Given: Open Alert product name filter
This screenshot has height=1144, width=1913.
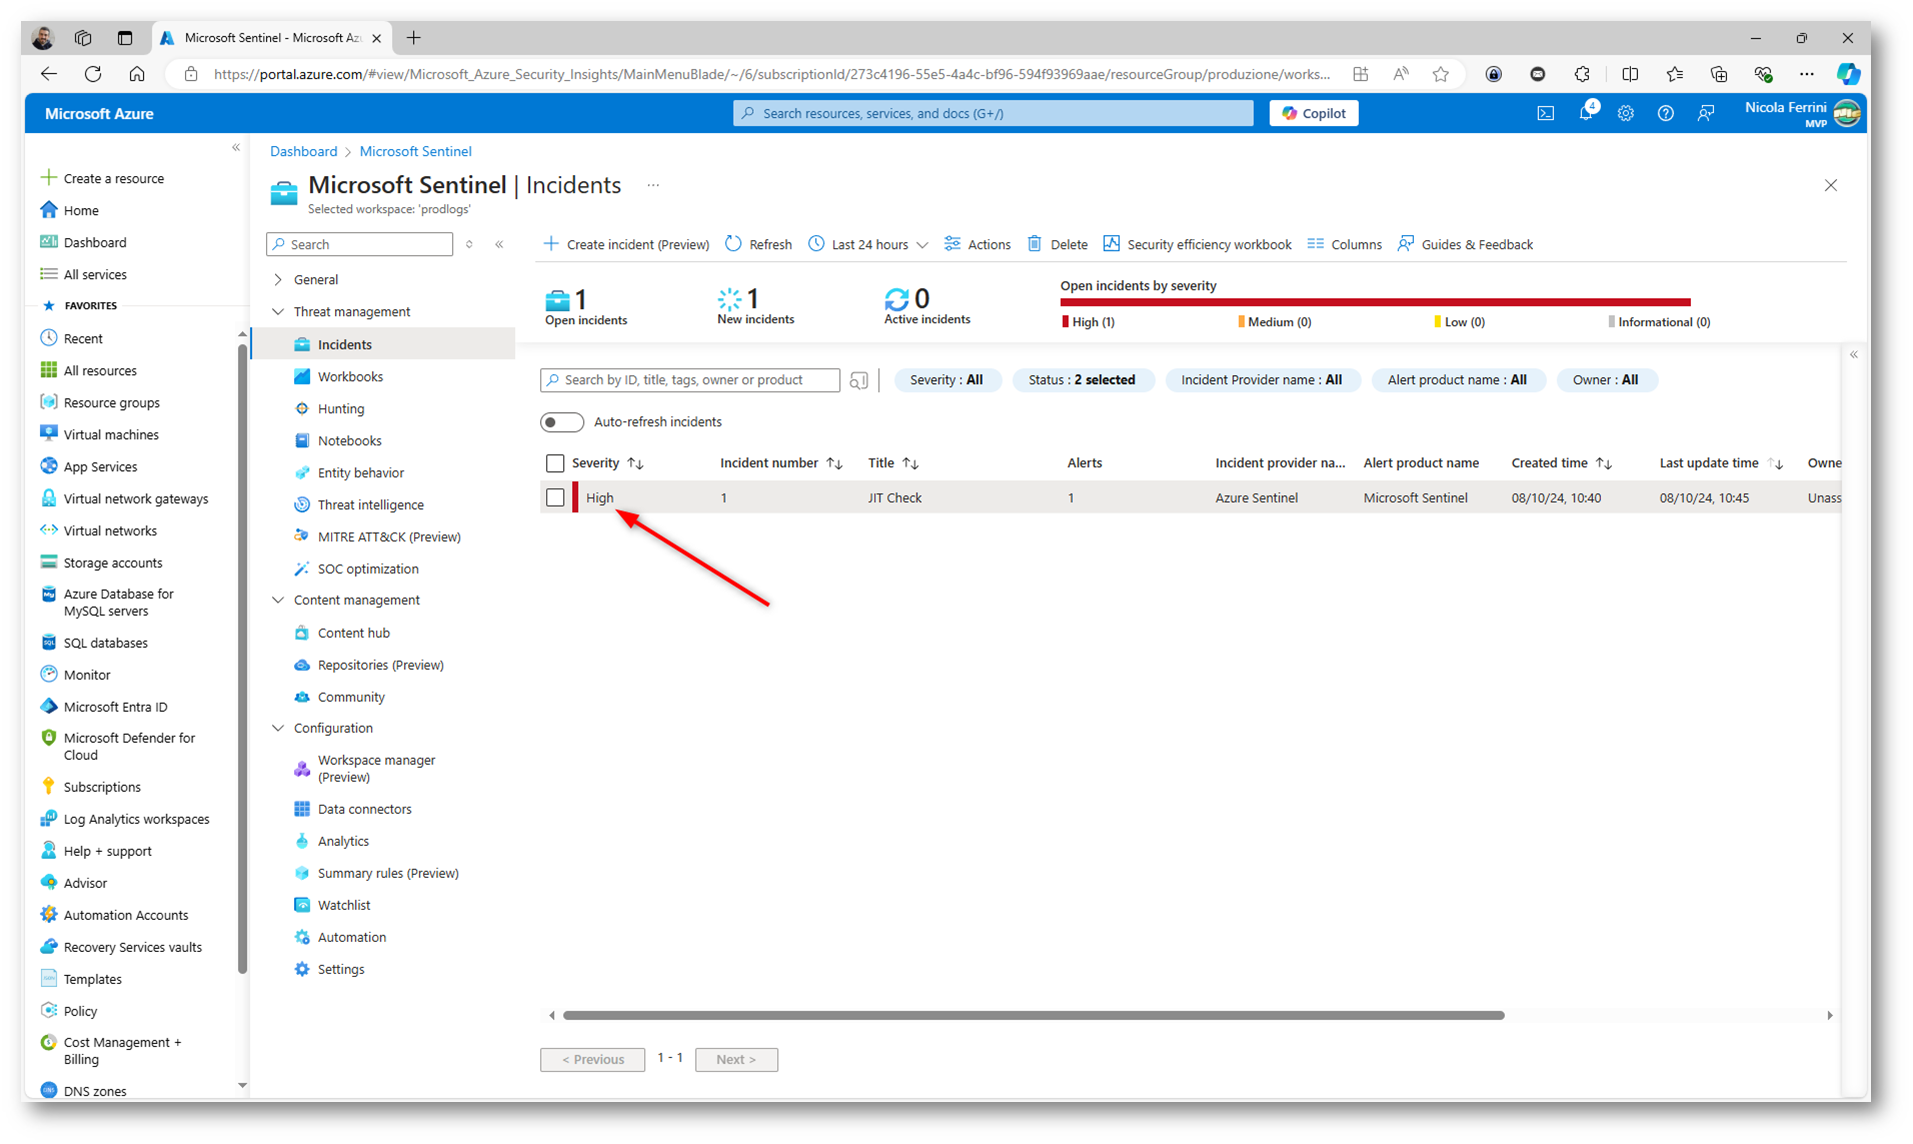Looking at the screenshot, I should 1457,380.
